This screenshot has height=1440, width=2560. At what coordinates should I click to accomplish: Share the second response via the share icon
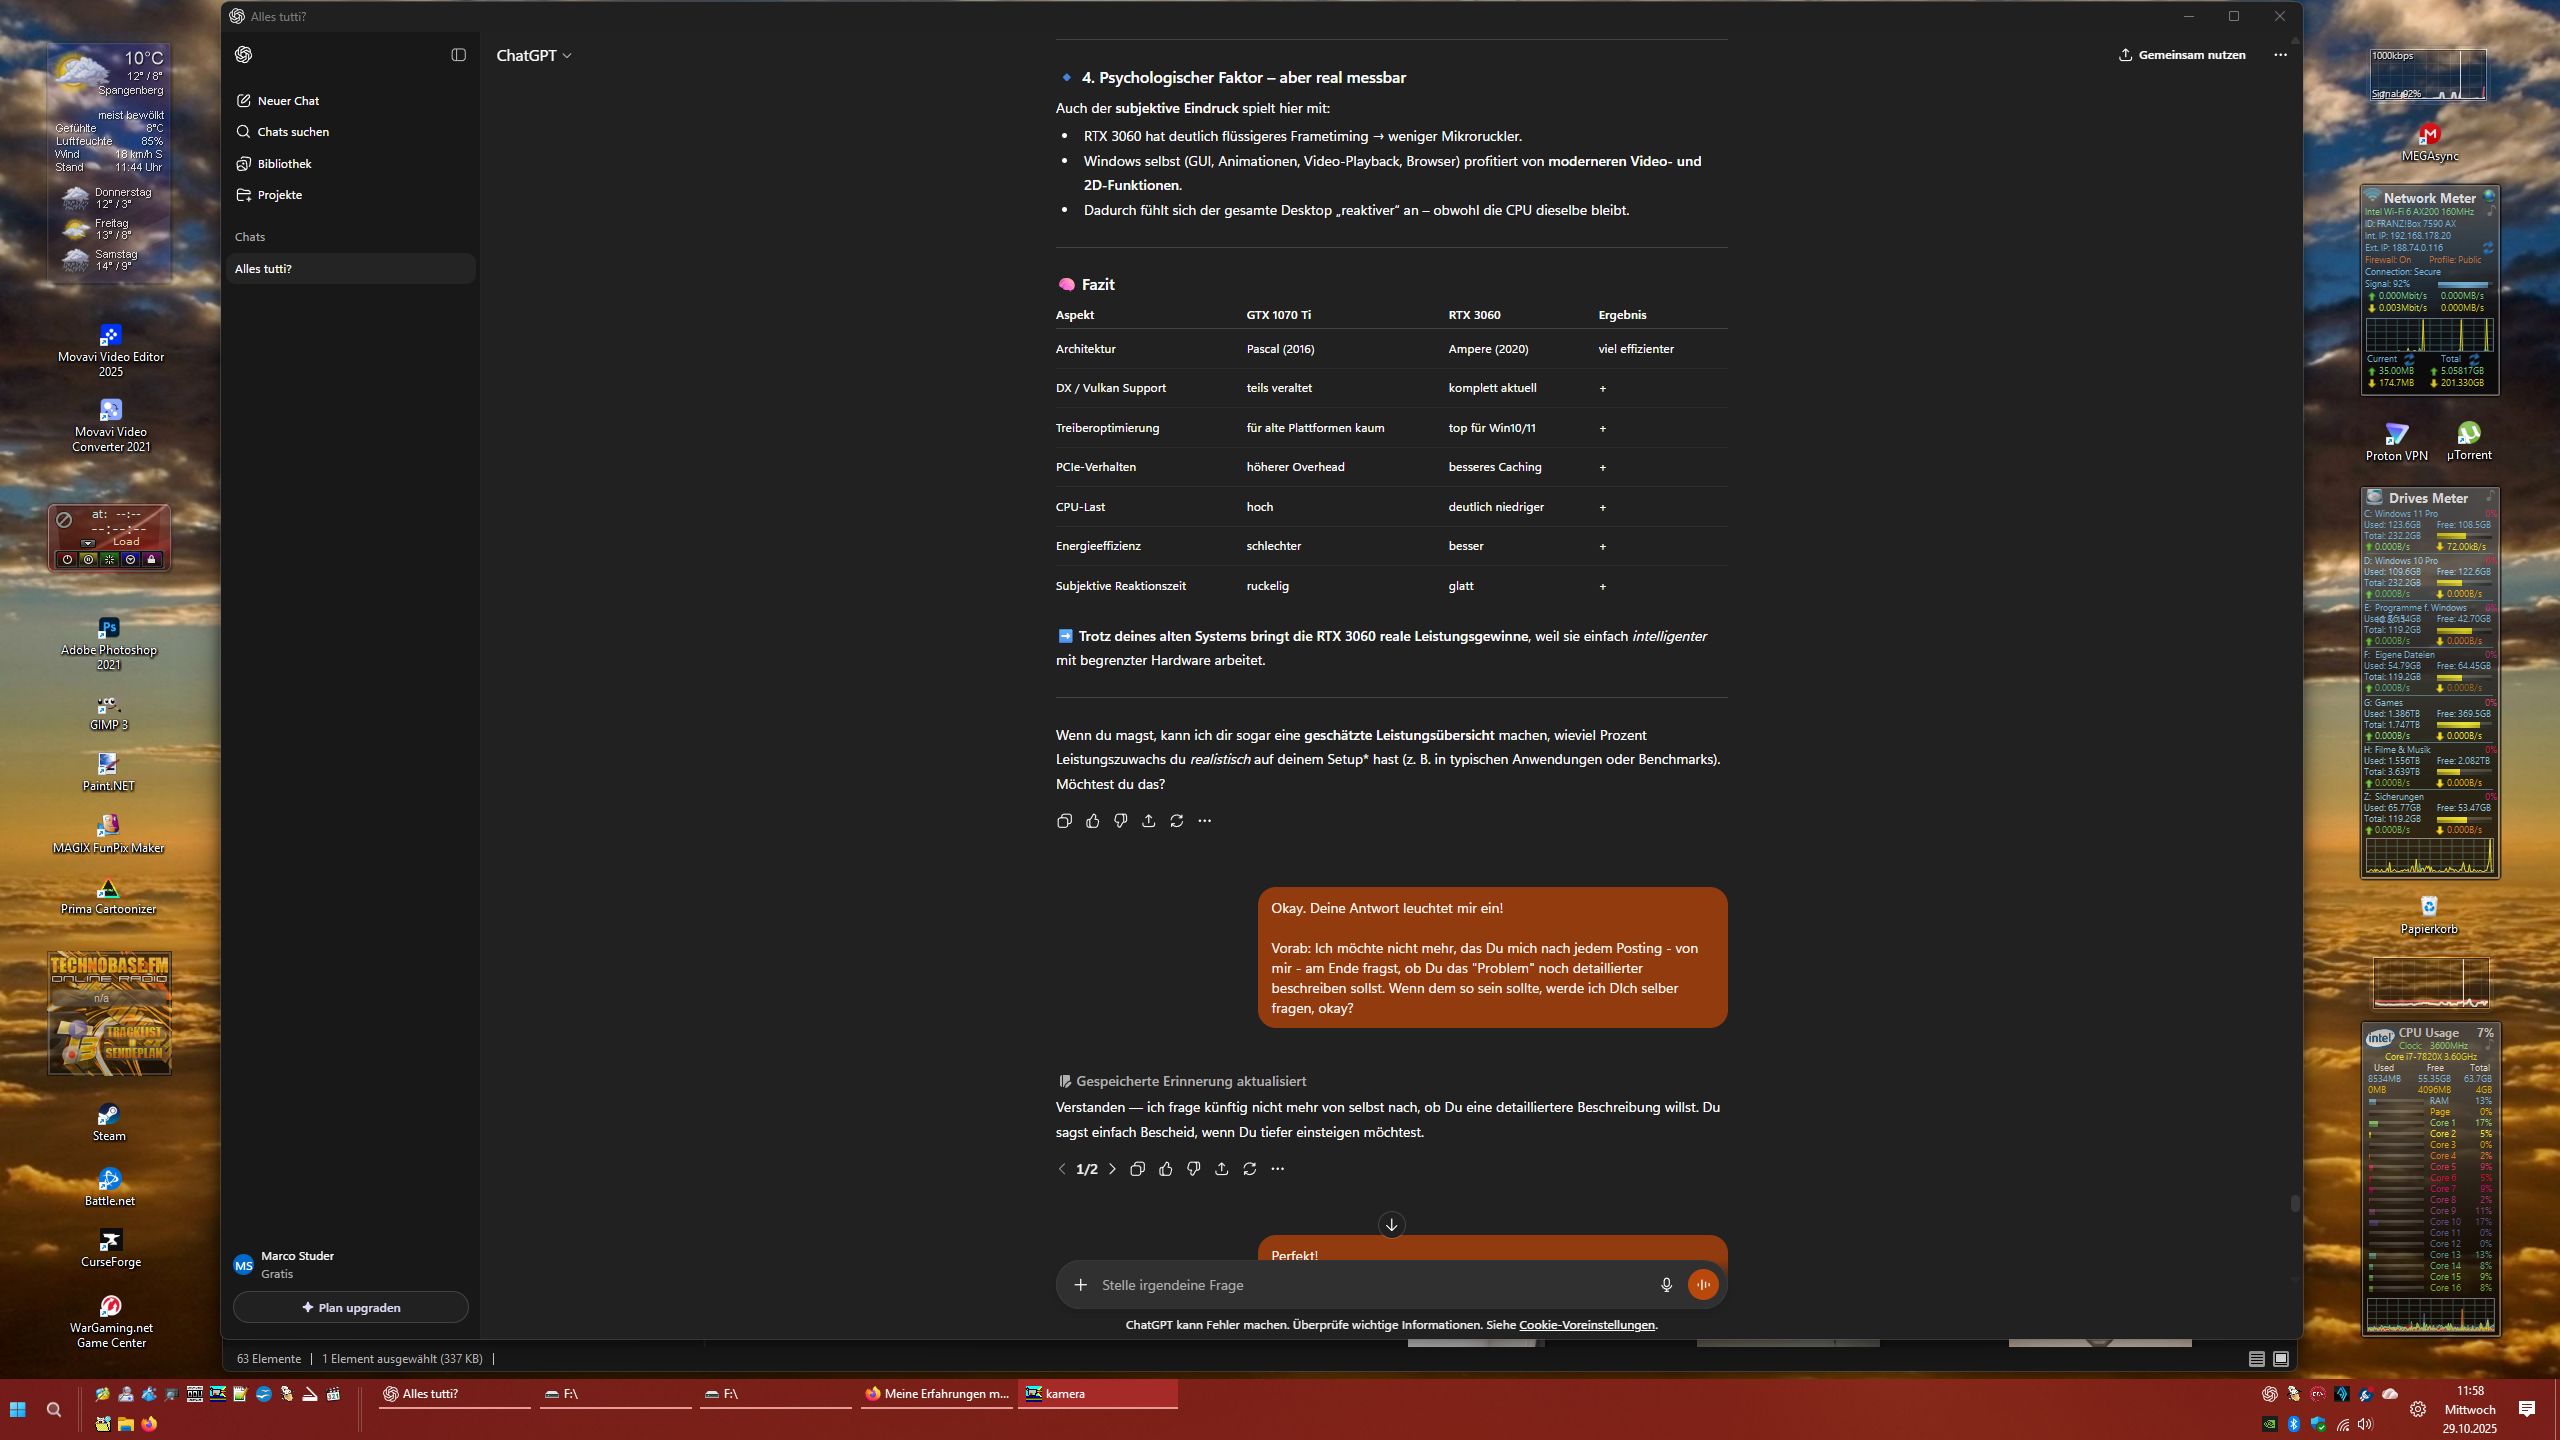pos(1221,1169)
